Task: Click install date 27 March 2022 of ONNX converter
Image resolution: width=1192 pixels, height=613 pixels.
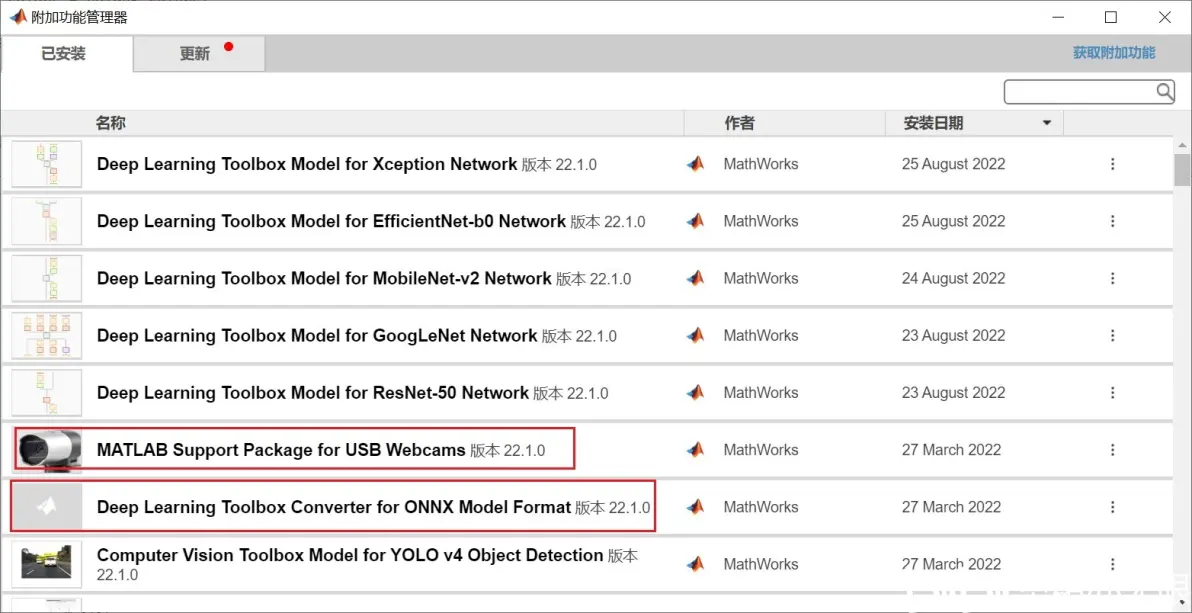Action: (x=951, y=507)
